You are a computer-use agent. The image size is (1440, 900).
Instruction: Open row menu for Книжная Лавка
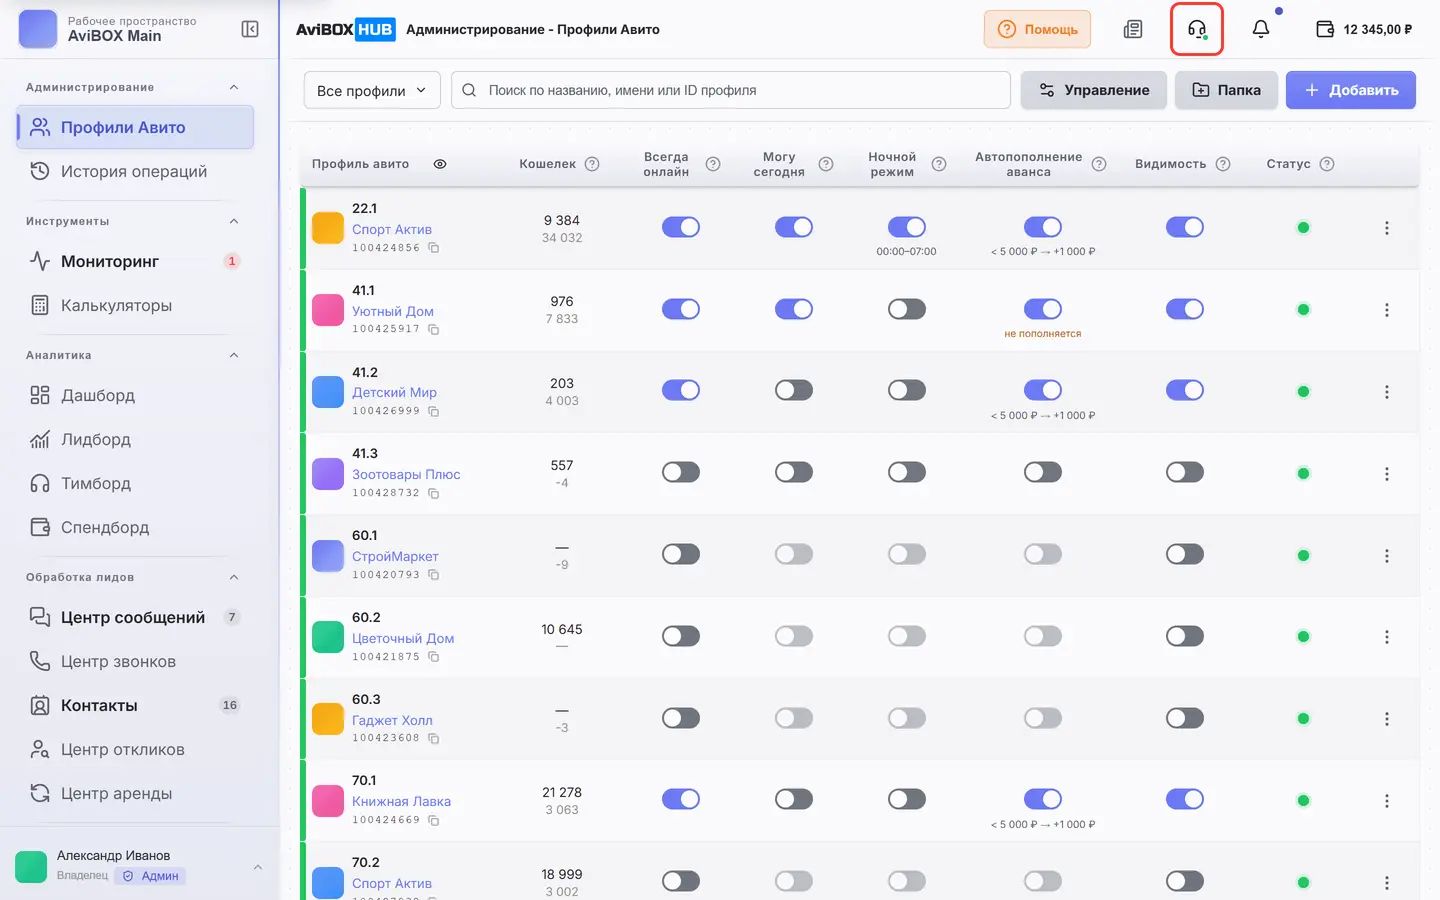pos(1387,801)
